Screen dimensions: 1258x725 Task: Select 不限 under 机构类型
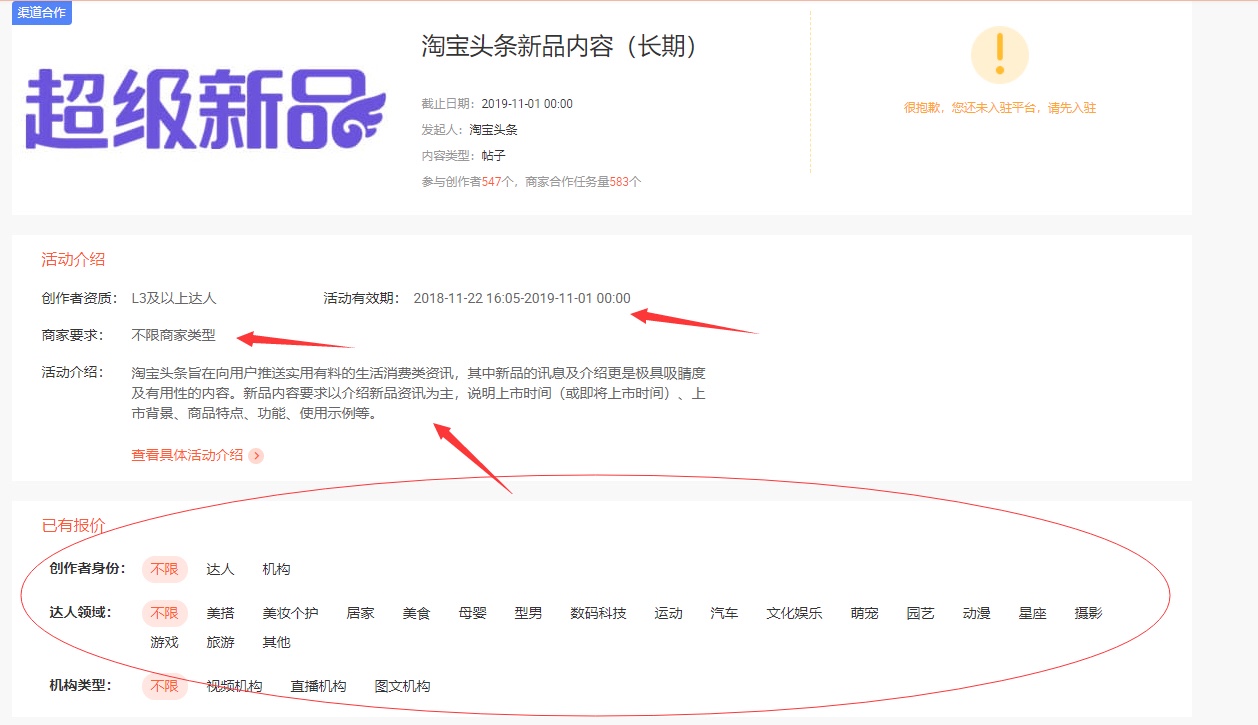[x=164, y=686]
